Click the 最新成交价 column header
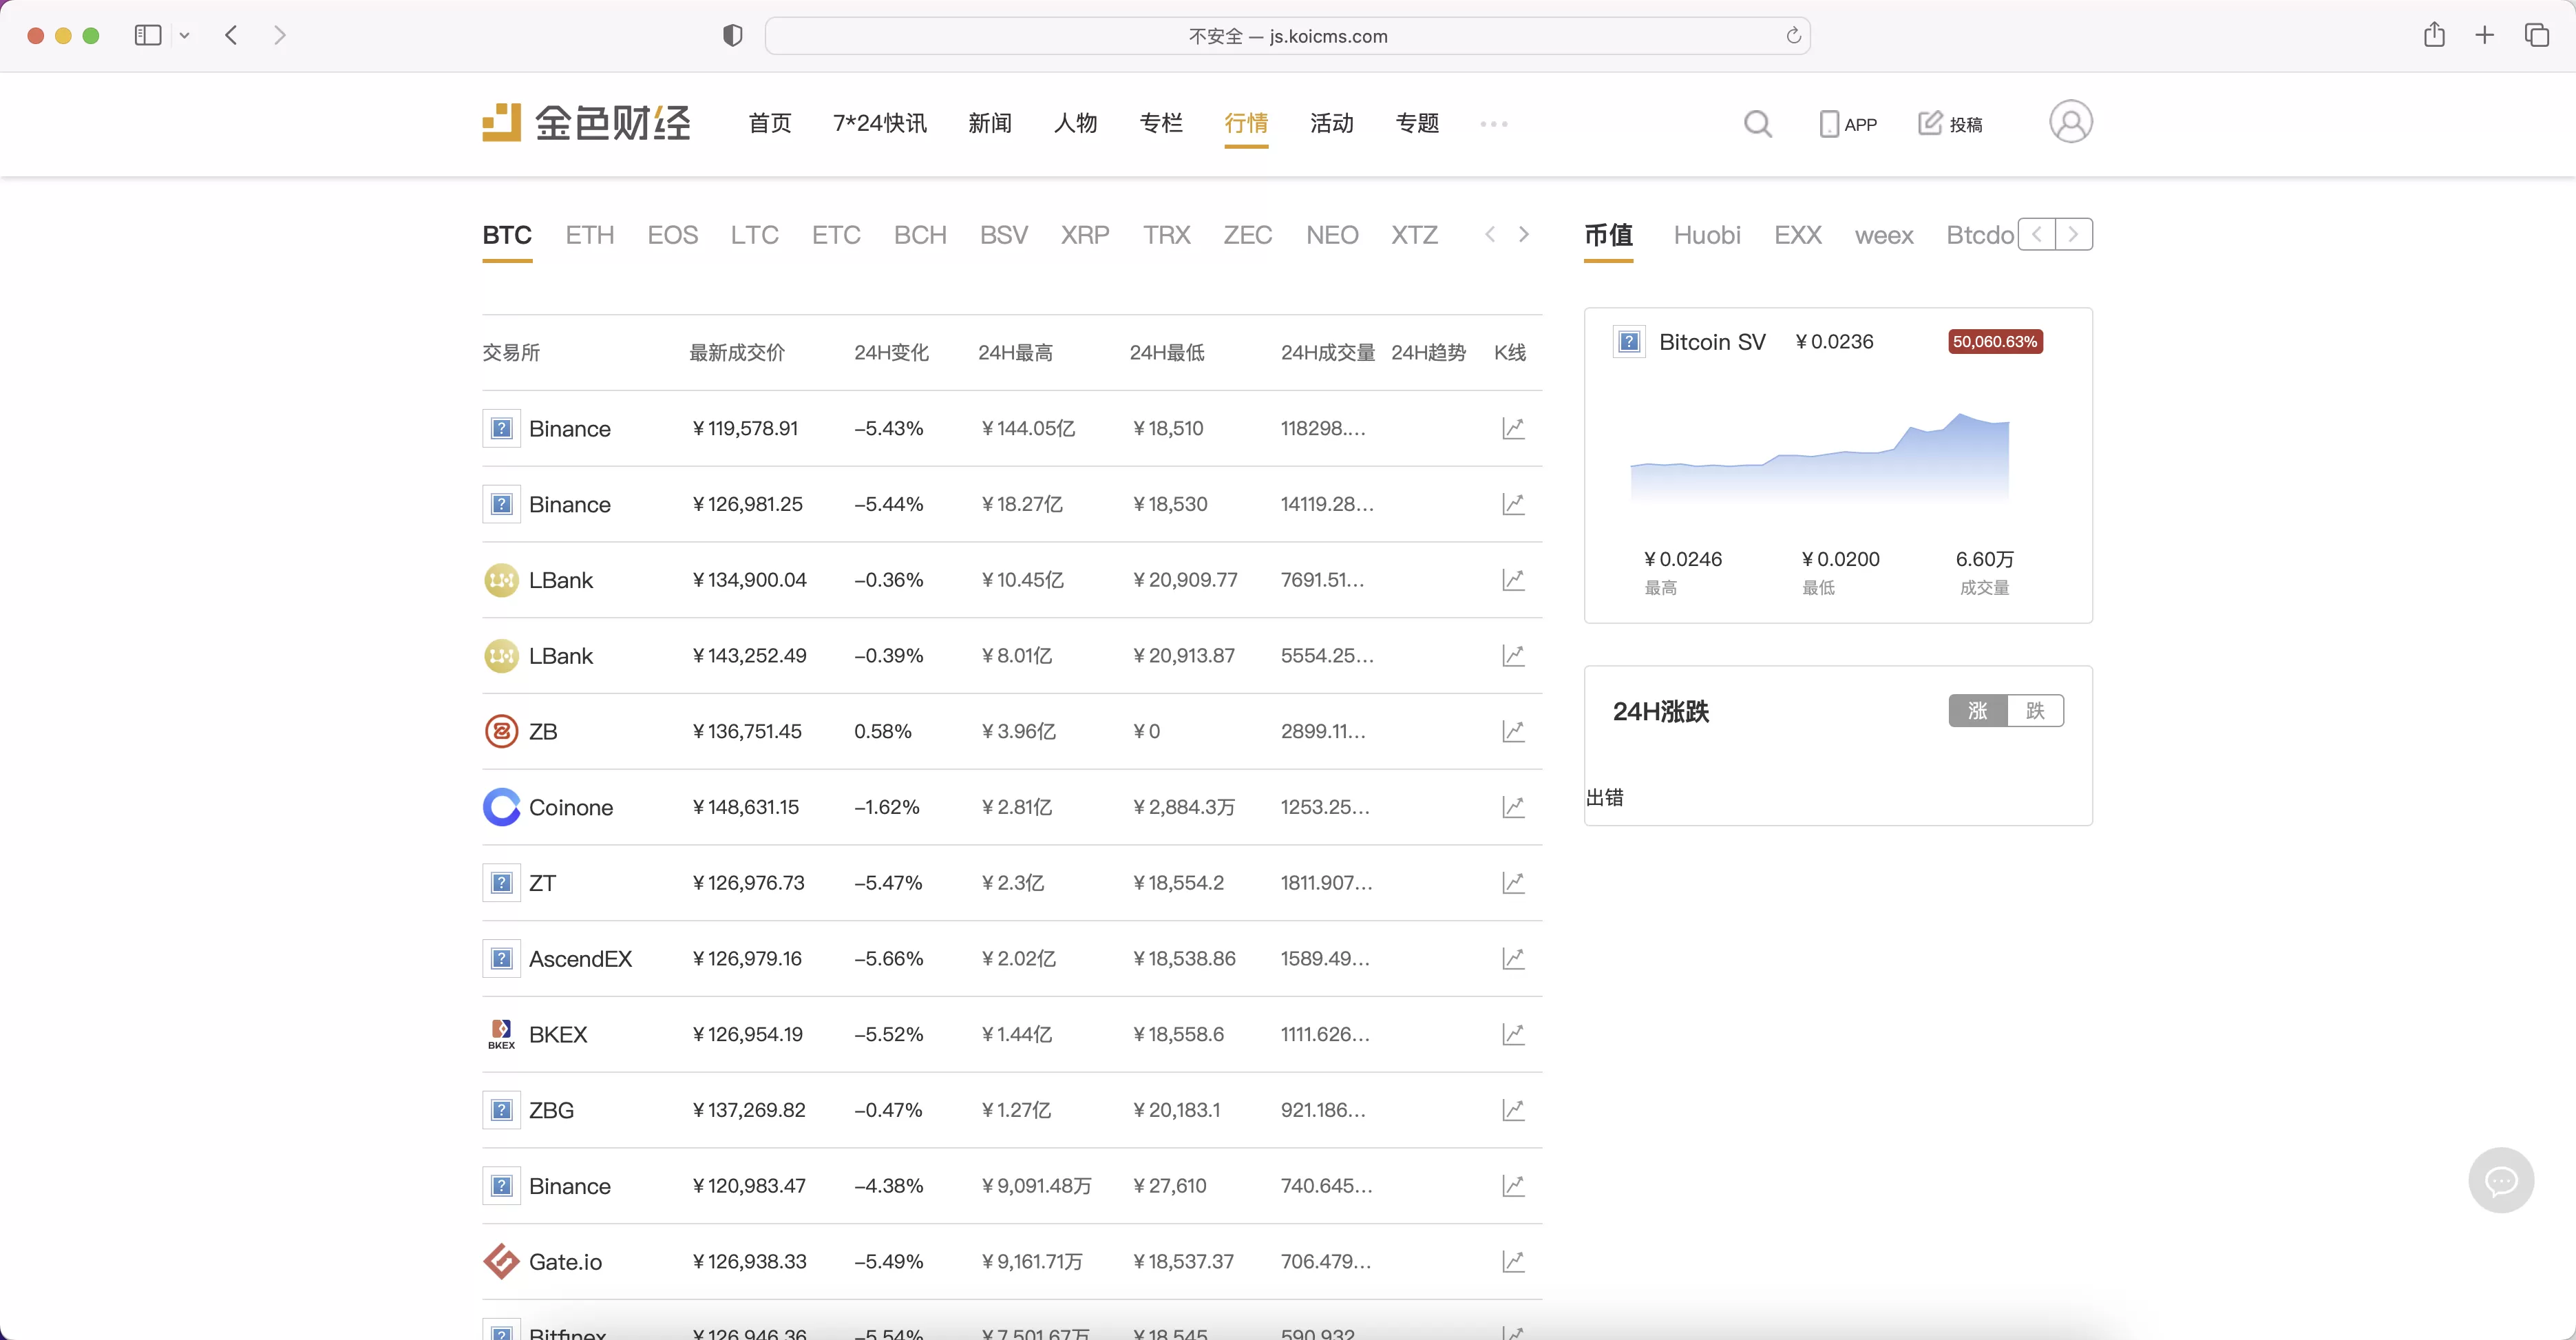Image resolution: width=2576 pixels, height=1340 pixels. (x=737, y=352)
